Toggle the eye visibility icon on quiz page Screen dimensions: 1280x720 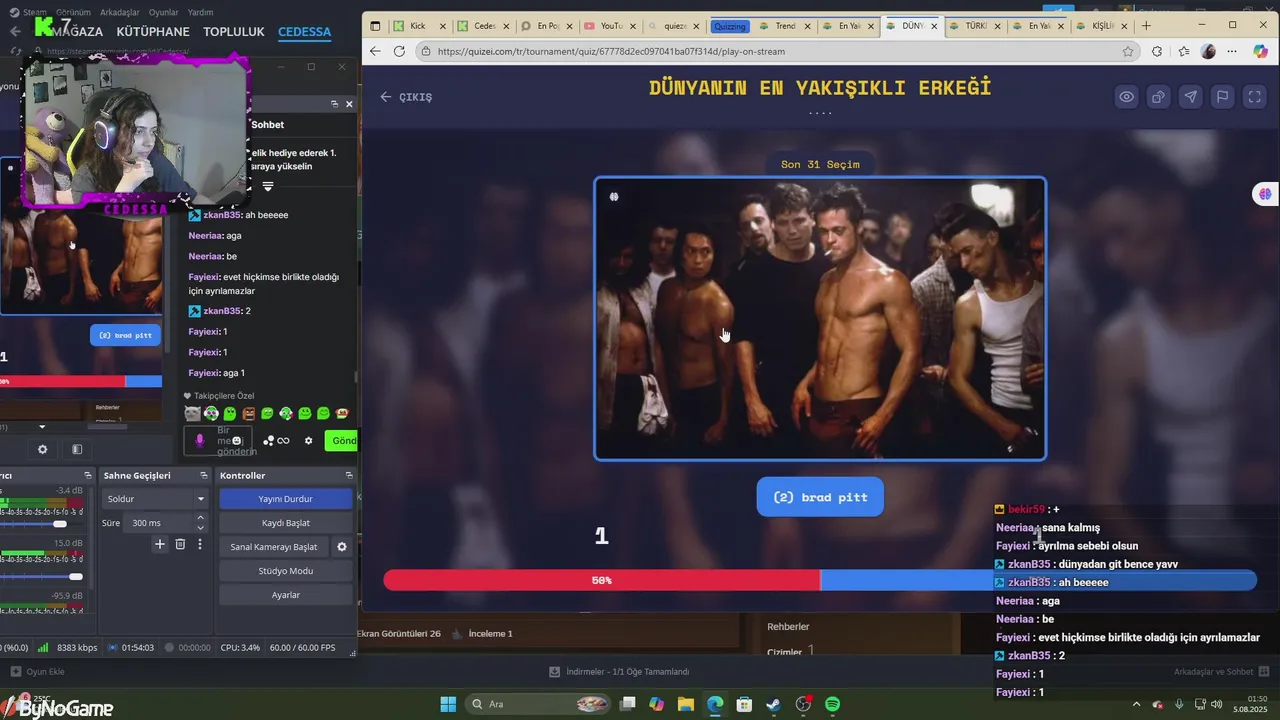coord(1127,97)
